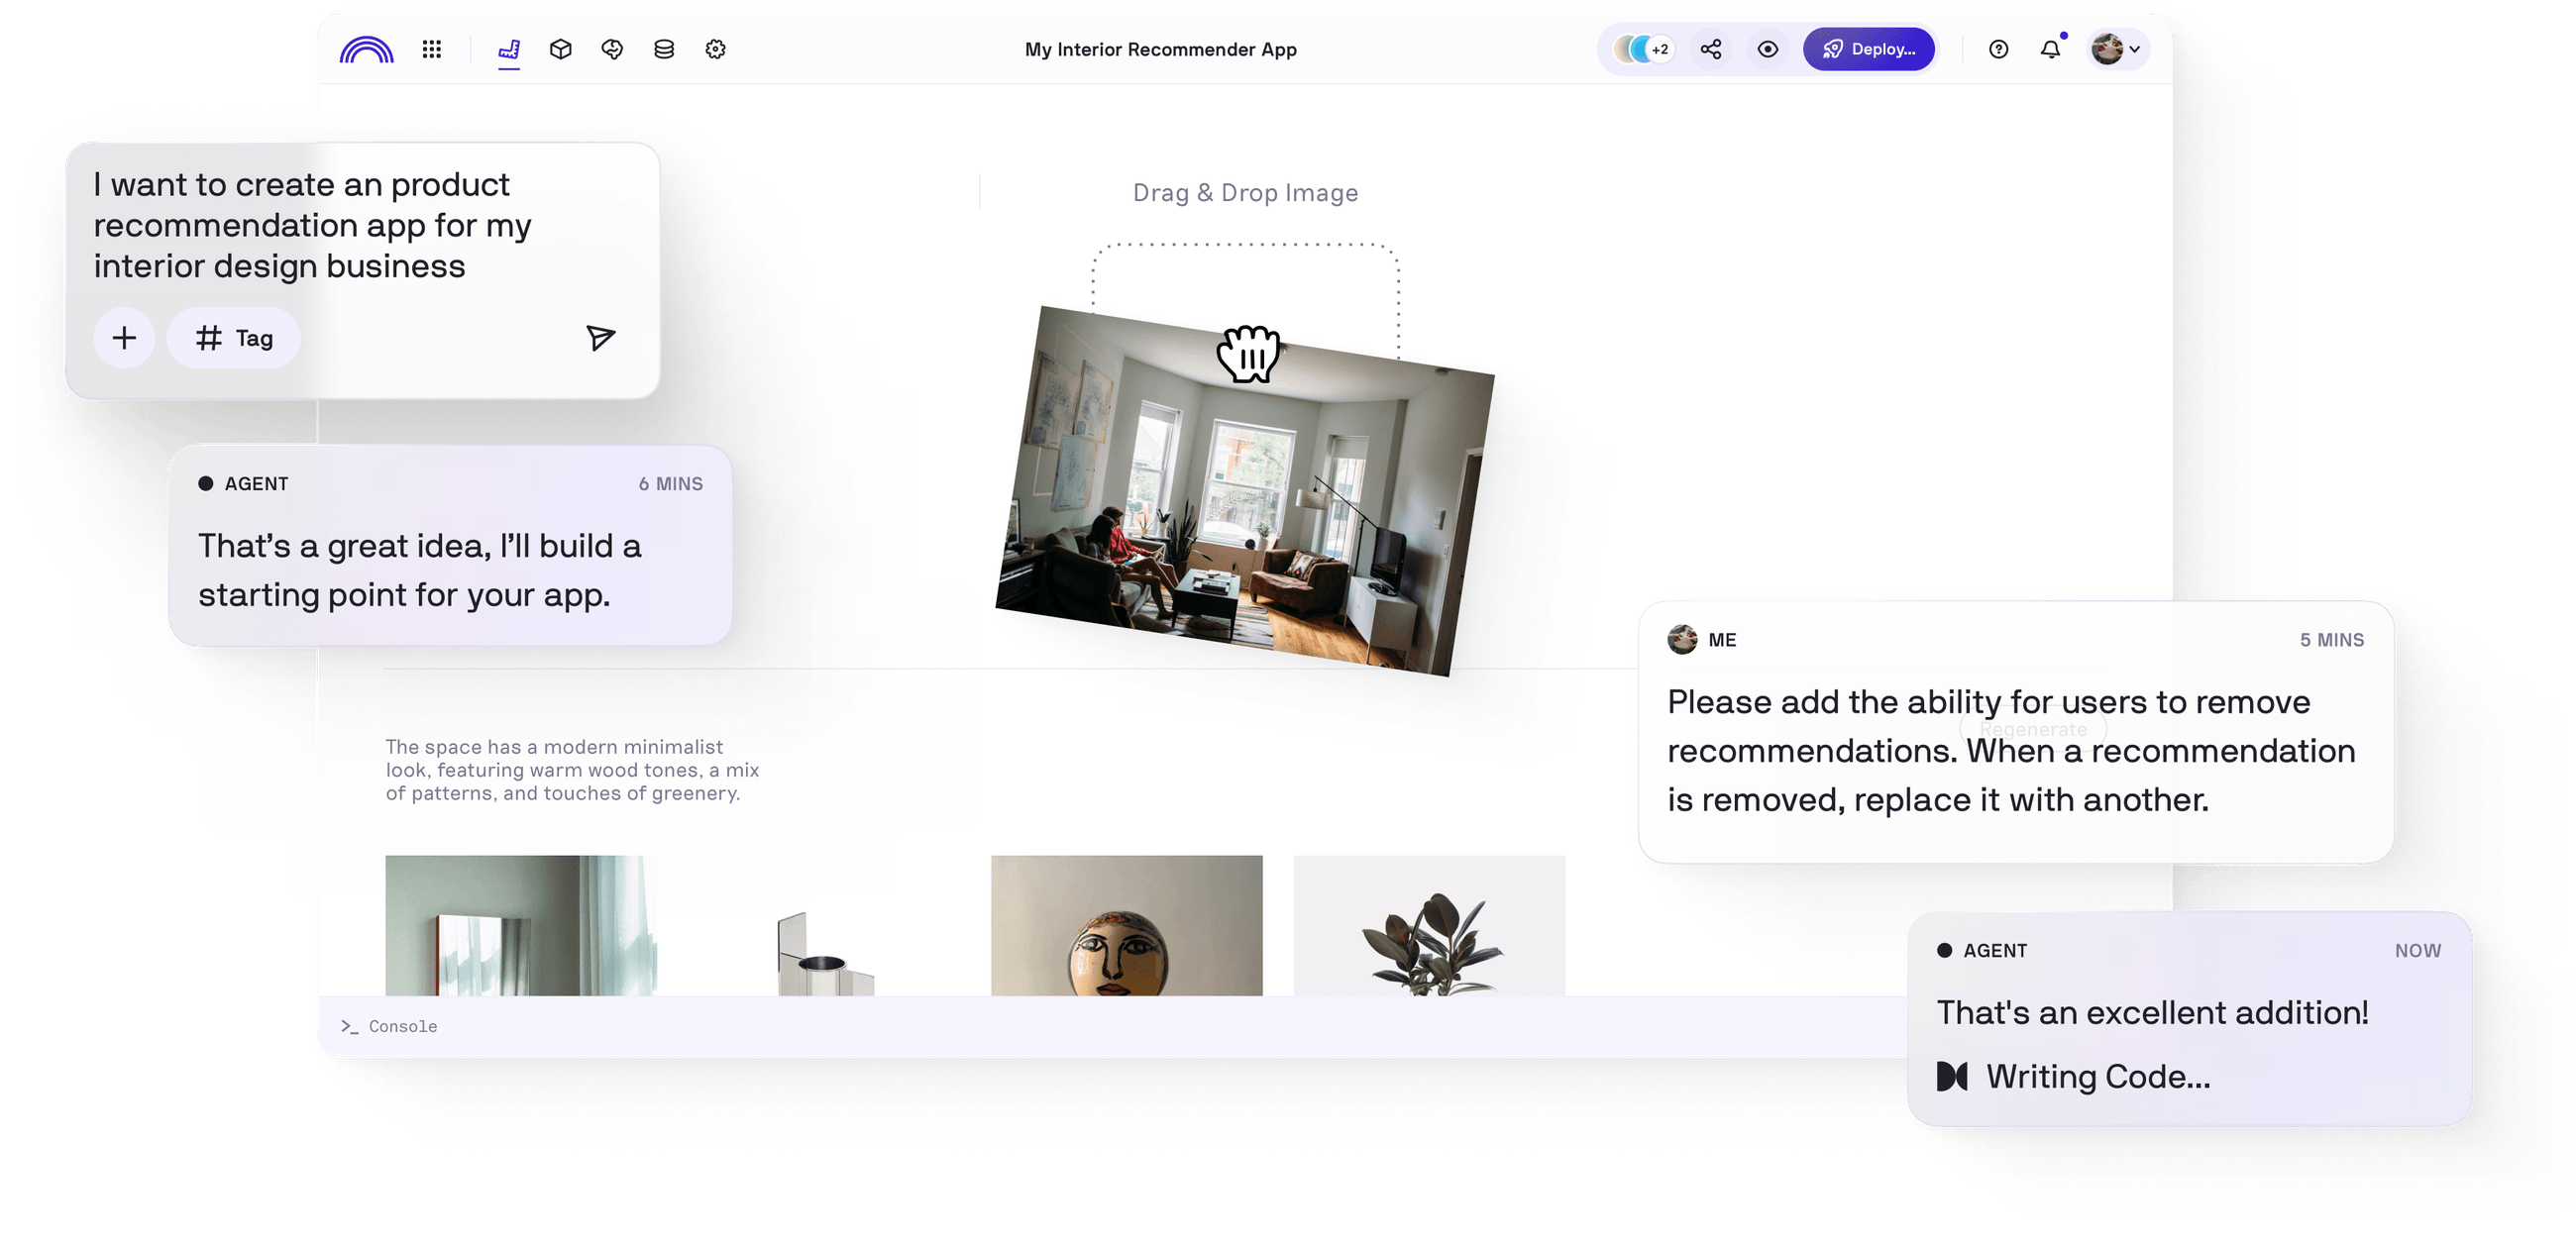Click the share icon
Image resolution: width=2576 pixels, height=1248 pixels.
1711,49
